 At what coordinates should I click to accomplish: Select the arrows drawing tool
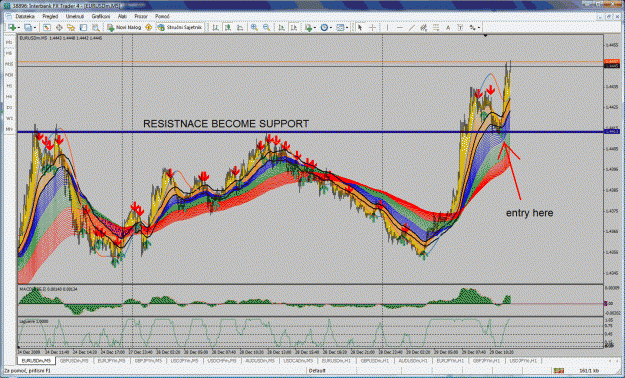[x=472, y=28]
